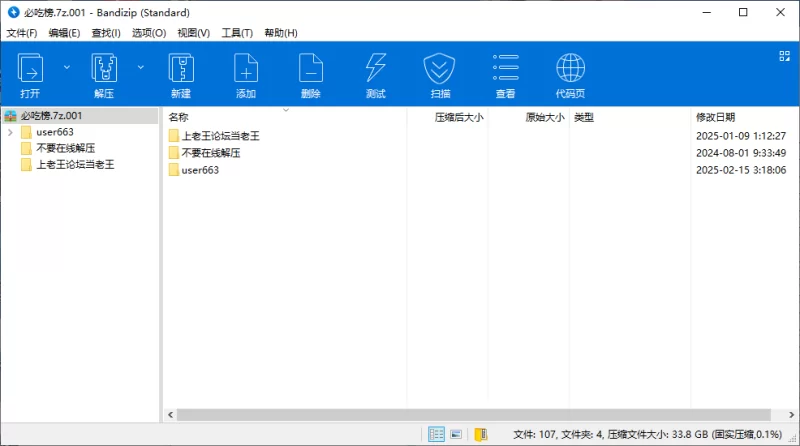Expand the dropdown arrow next to 解压

[141, 67]
